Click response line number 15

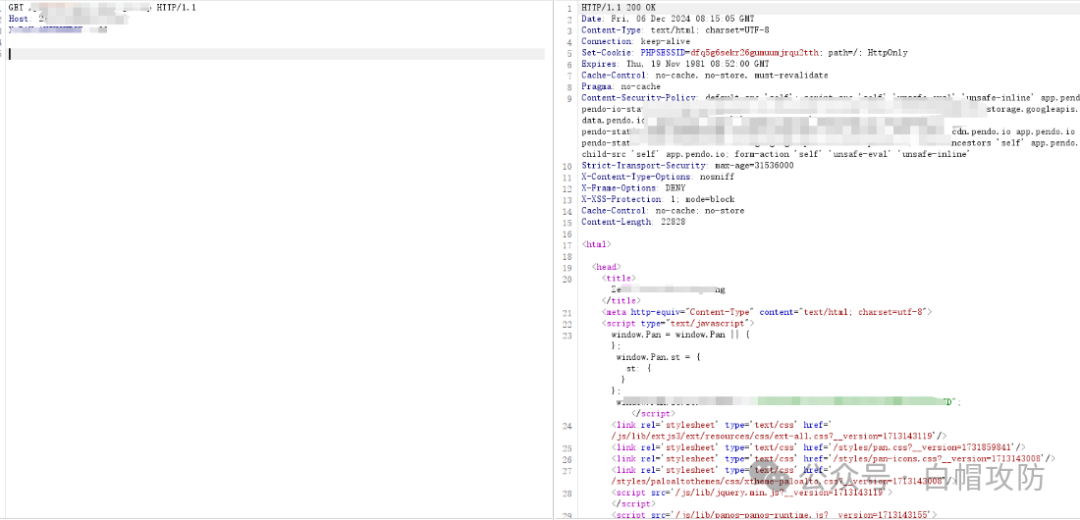coord(568,222)
